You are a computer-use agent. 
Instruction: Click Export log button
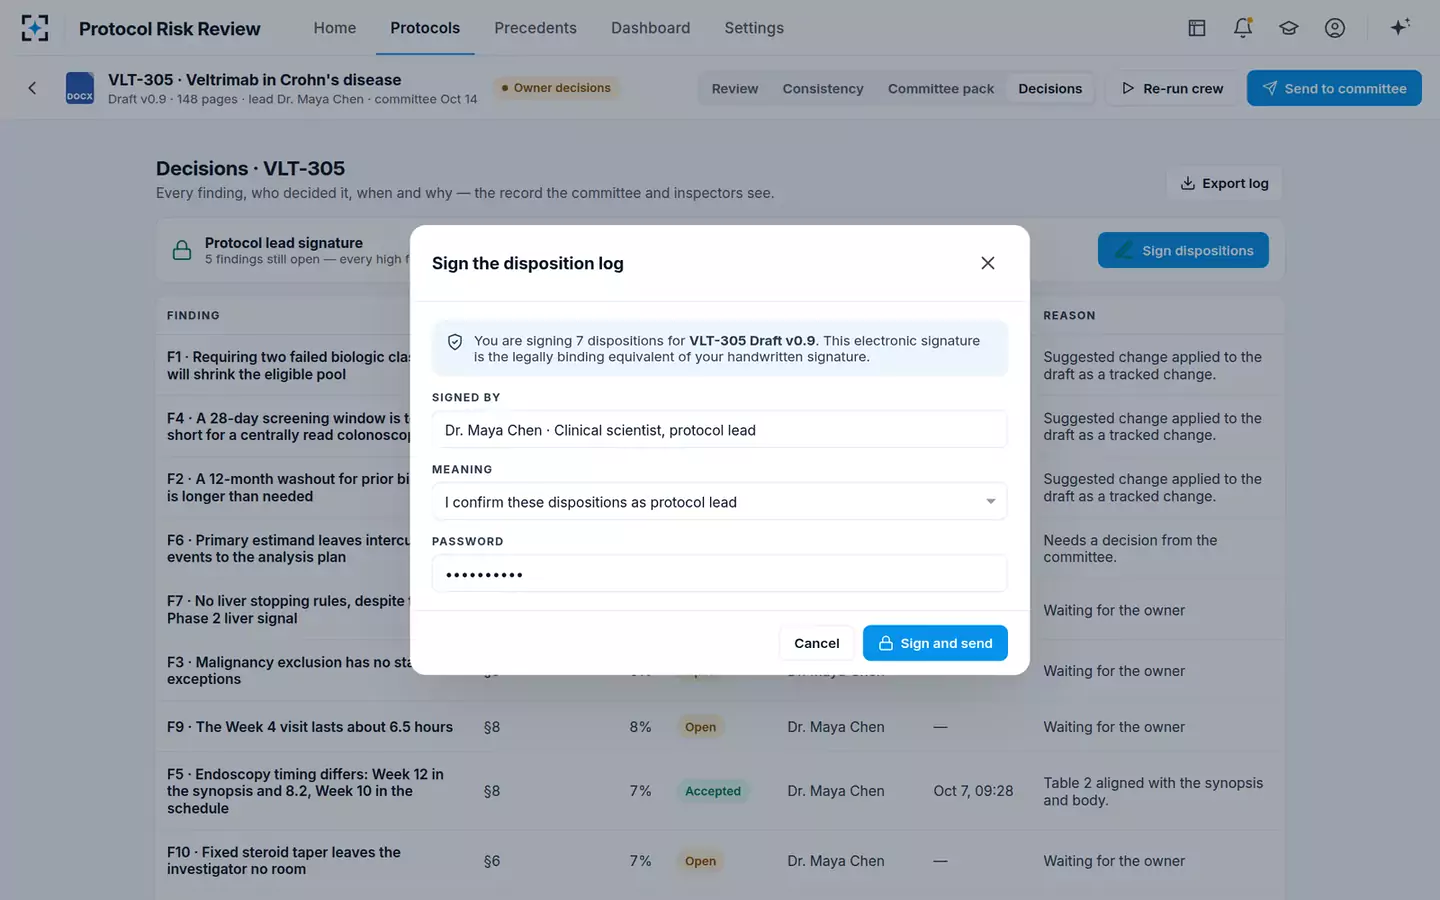1224,183
